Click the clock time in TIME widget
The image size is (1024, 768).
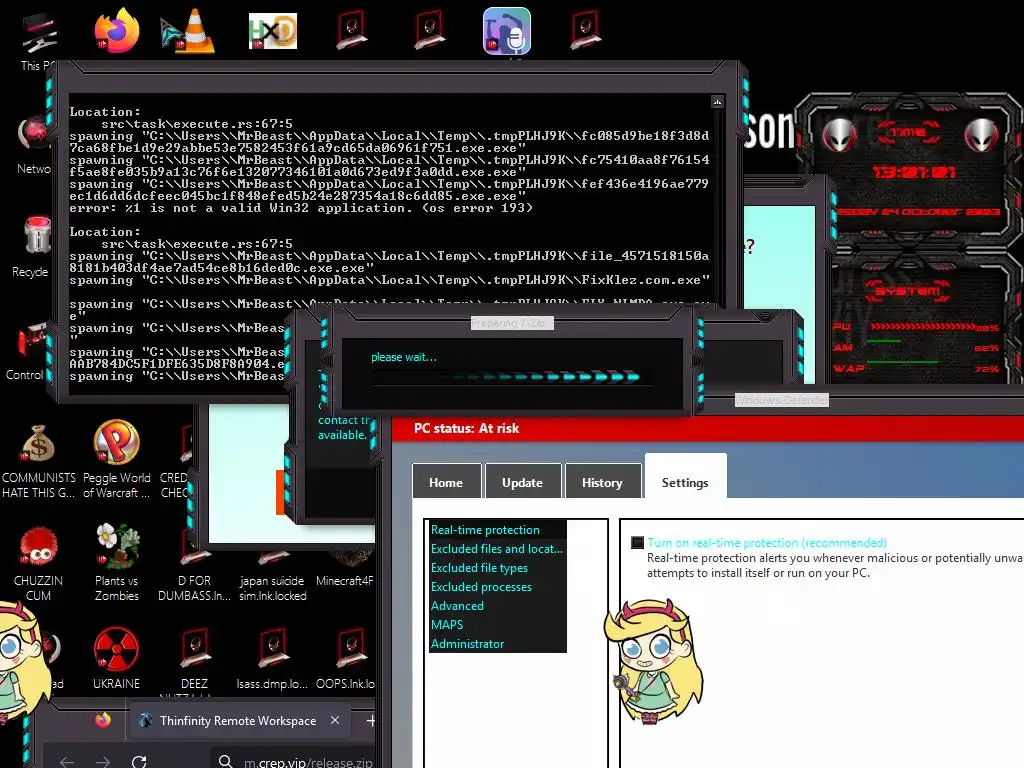tap(914, 172)
